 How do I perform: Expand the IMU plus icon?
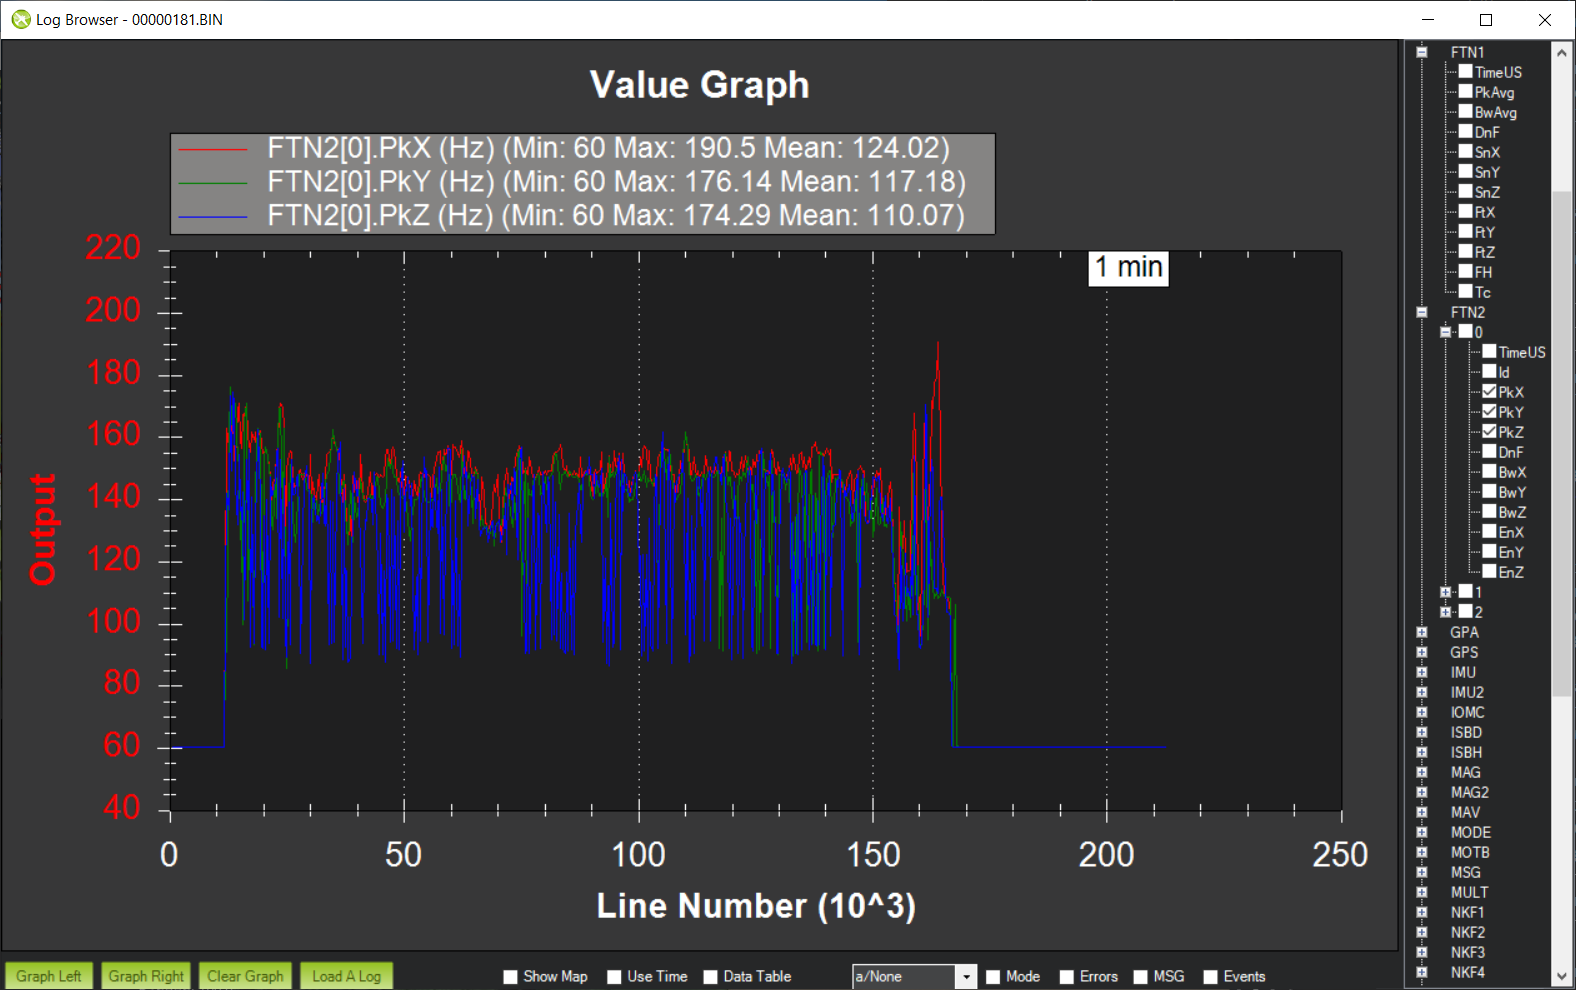point(1421,672)
